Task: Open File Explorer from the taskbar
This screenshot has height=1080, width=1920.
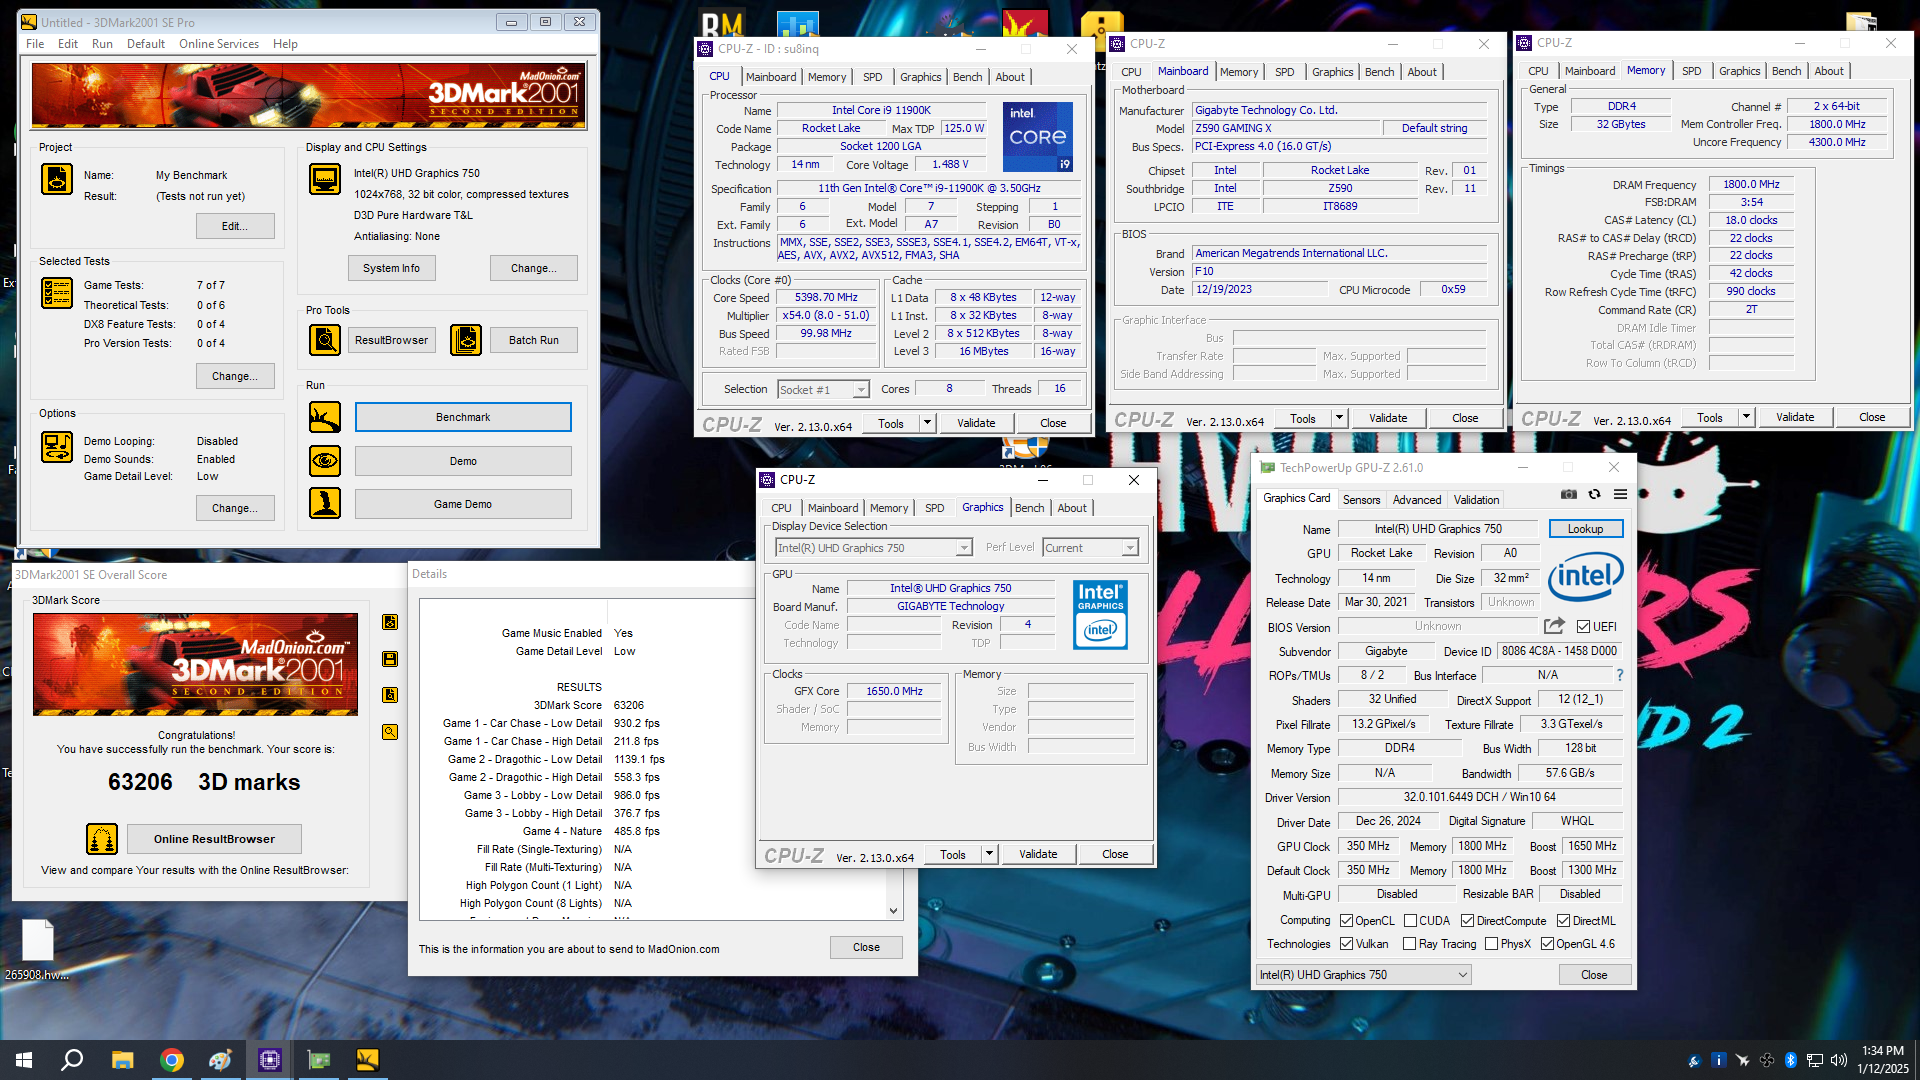Action: point(123,1060)
